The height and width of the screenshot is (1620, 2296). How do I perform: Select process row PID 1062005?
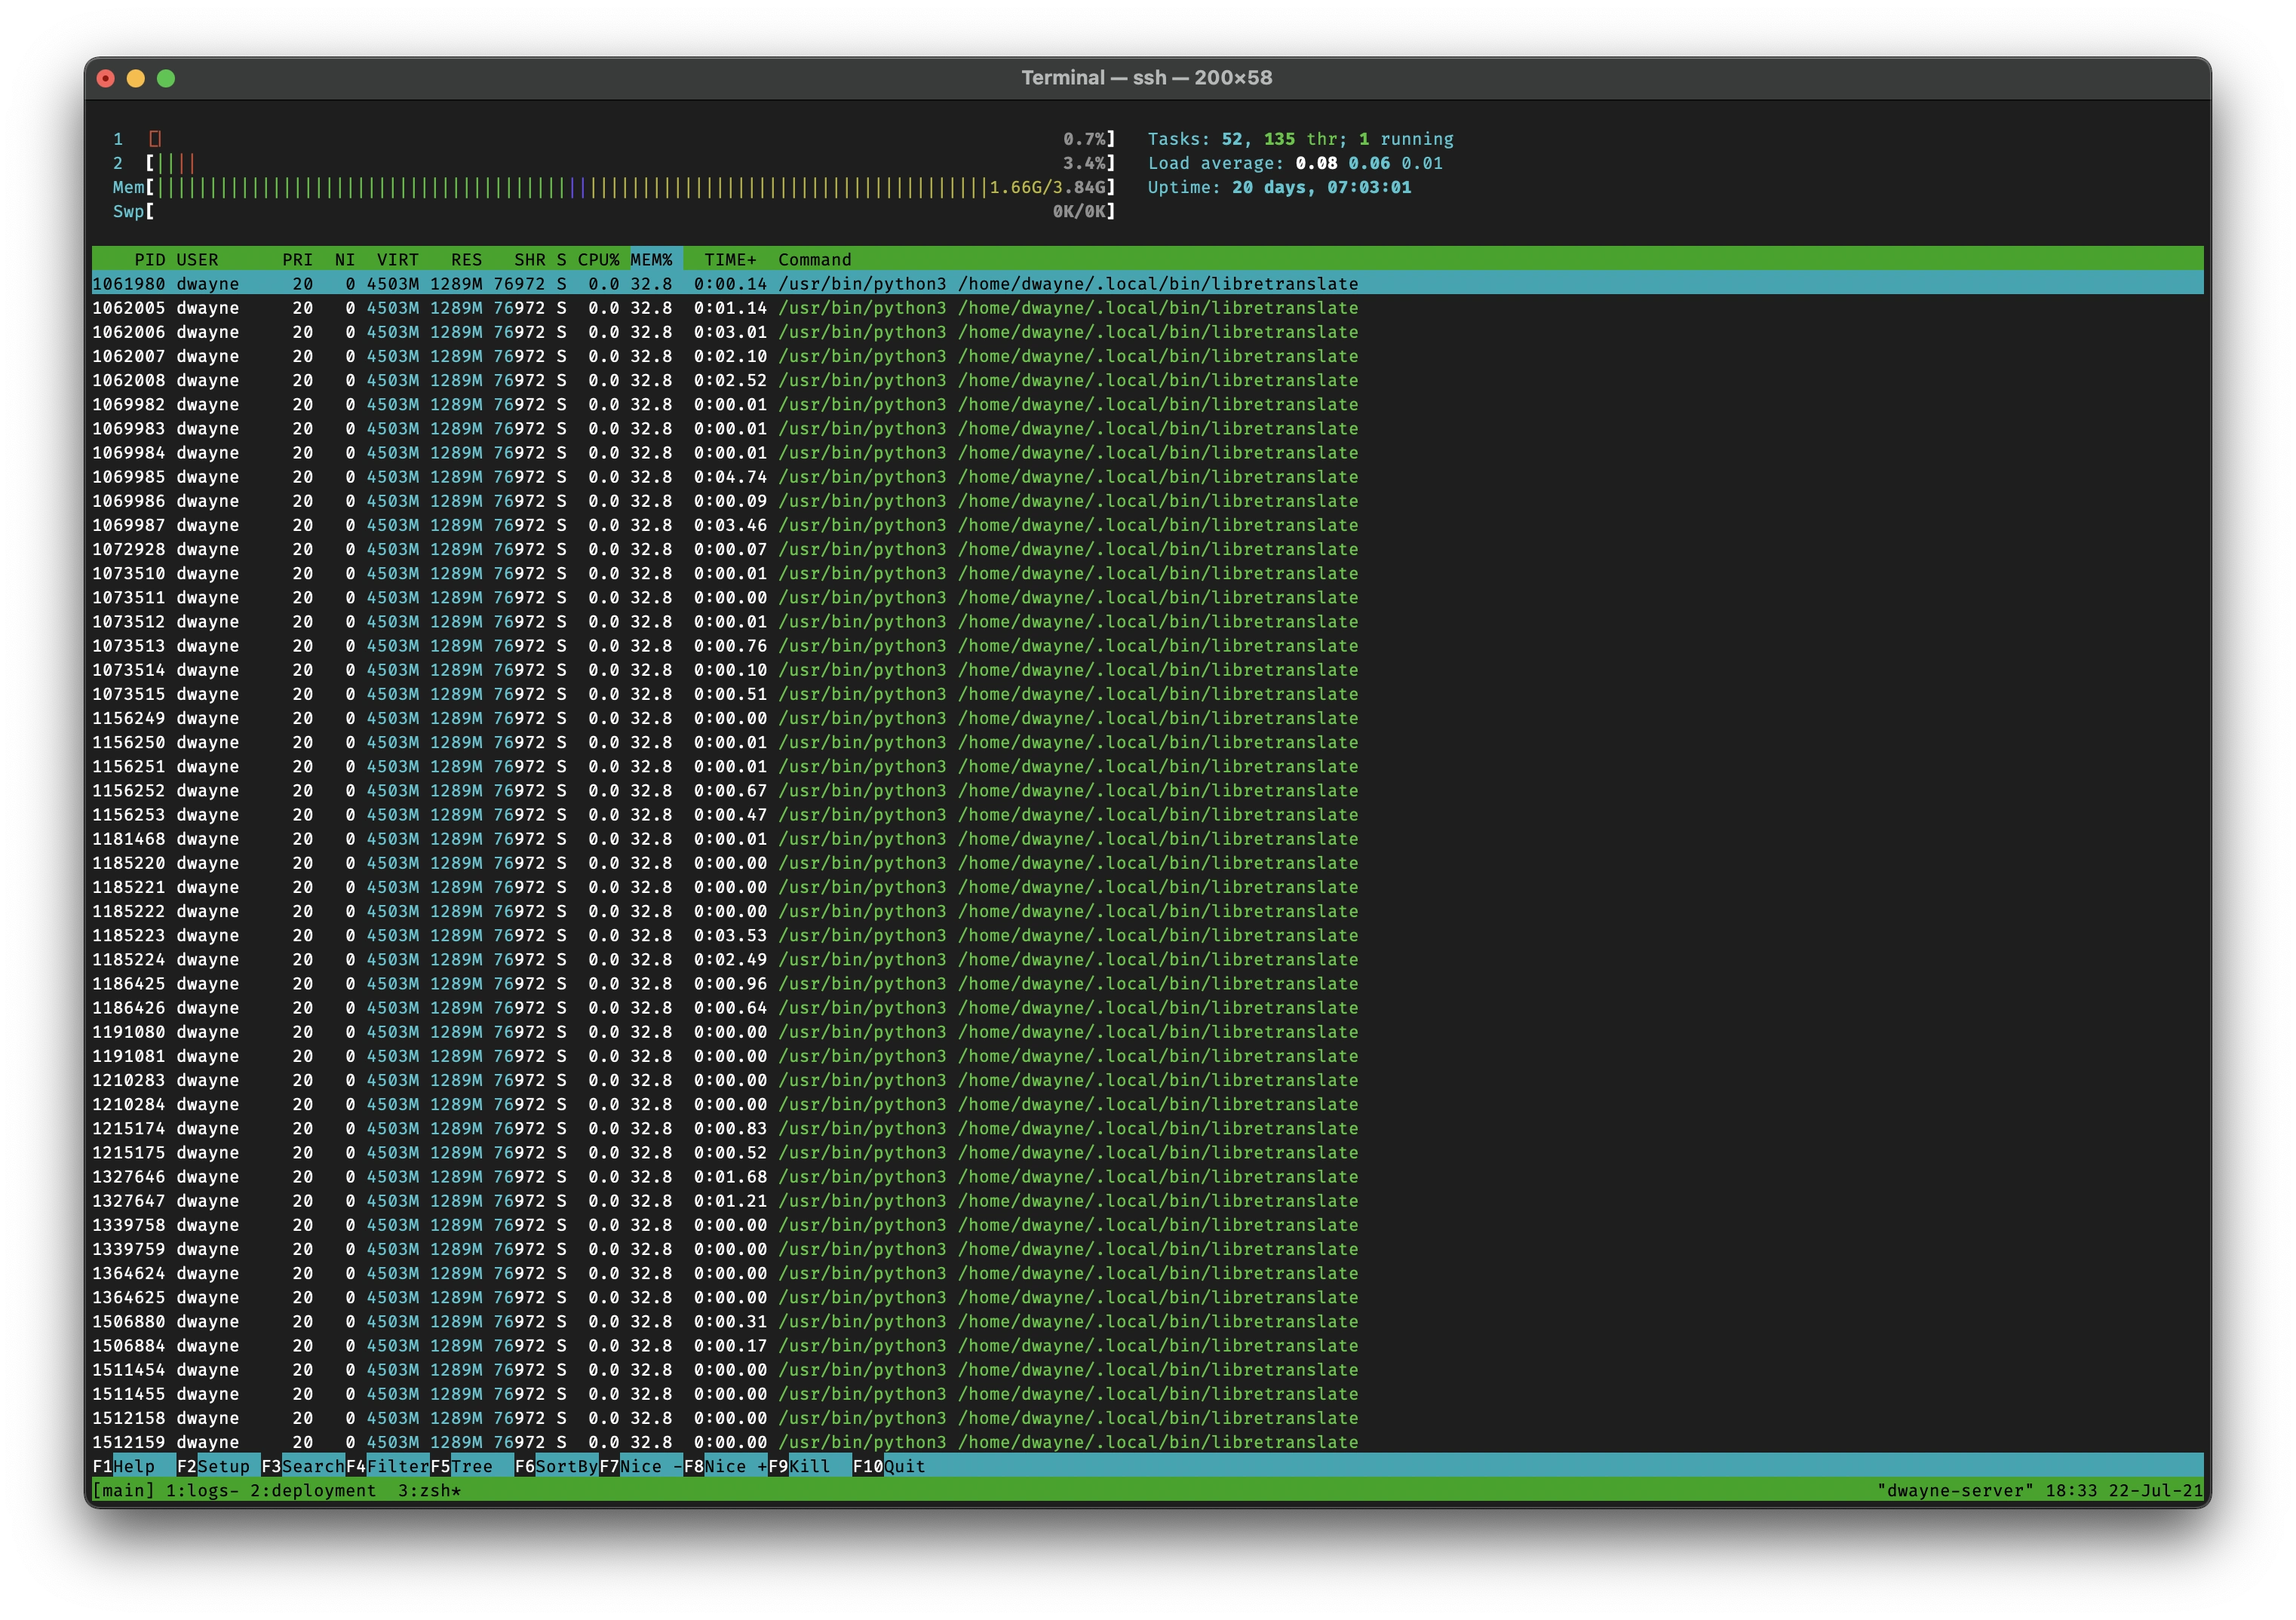1148,308
